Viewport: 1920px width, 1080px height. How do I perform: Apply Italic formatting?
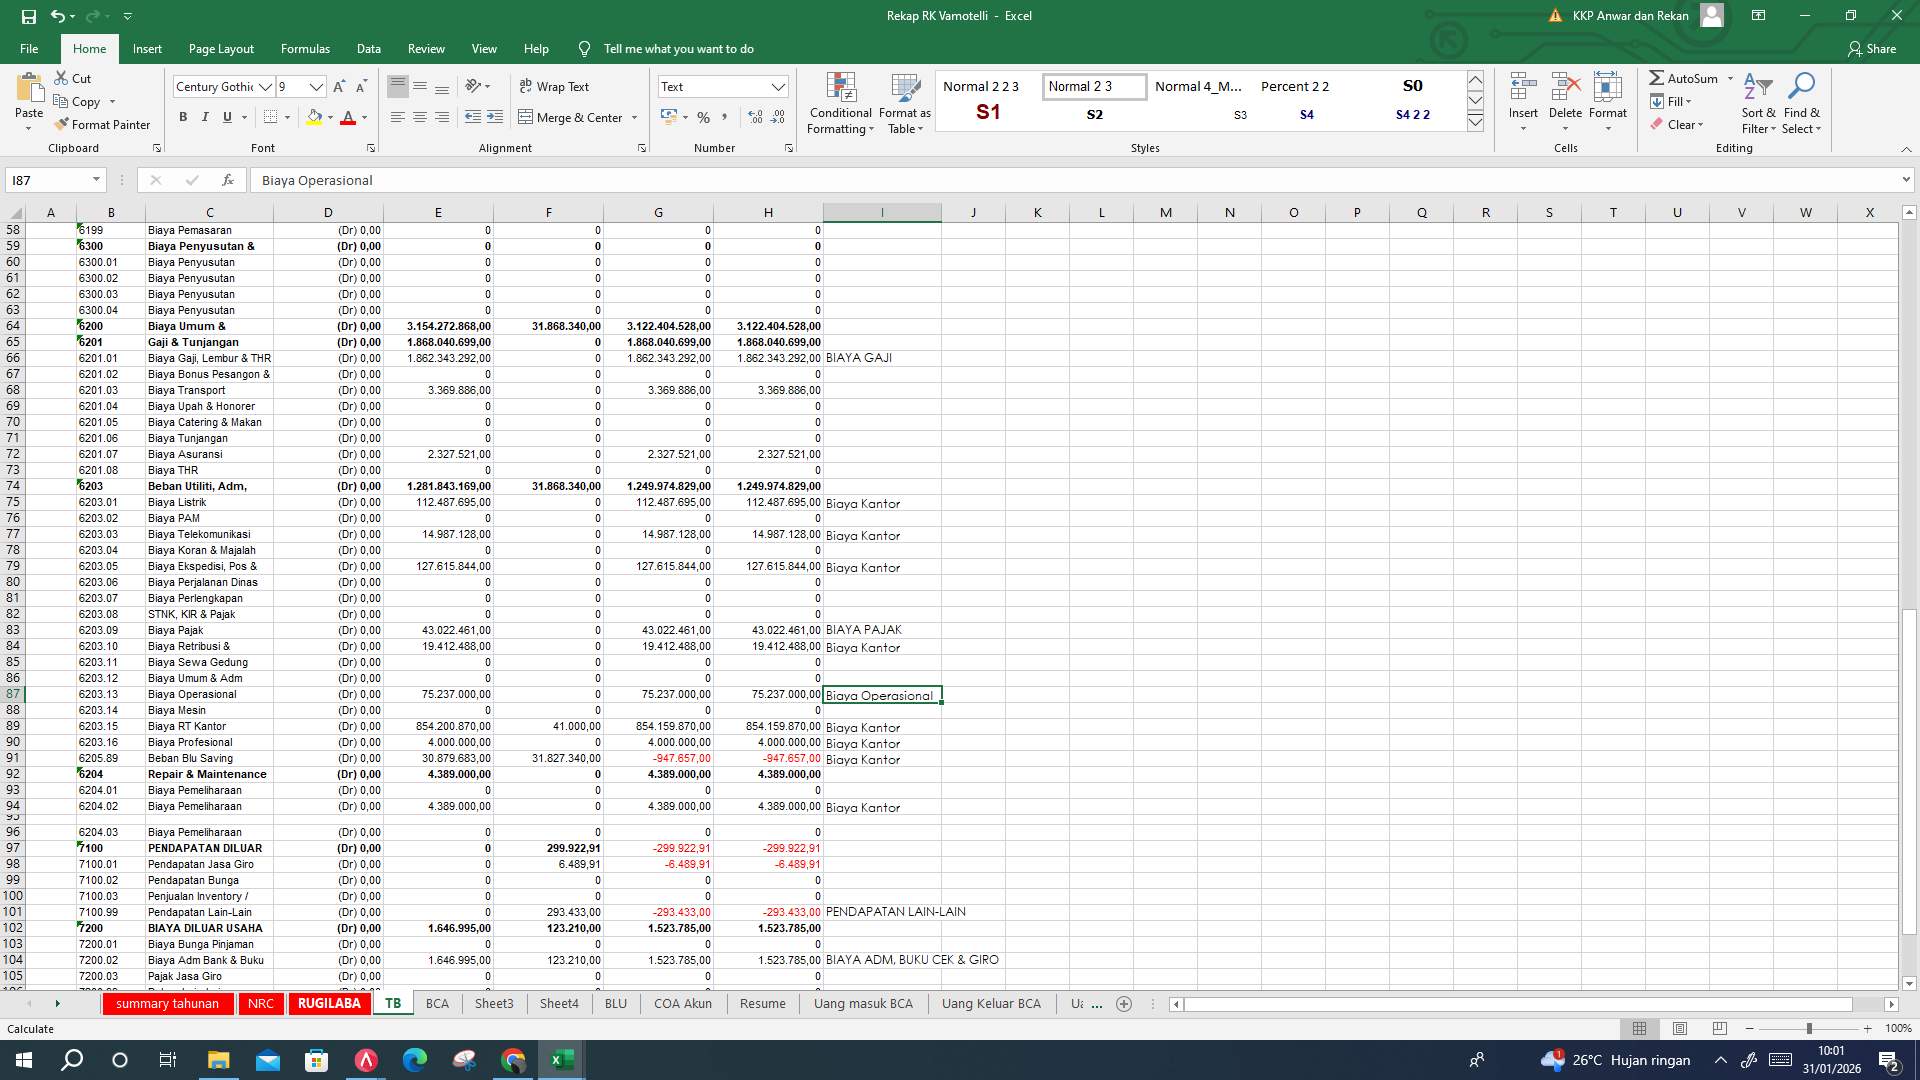[x=205, y=117]
